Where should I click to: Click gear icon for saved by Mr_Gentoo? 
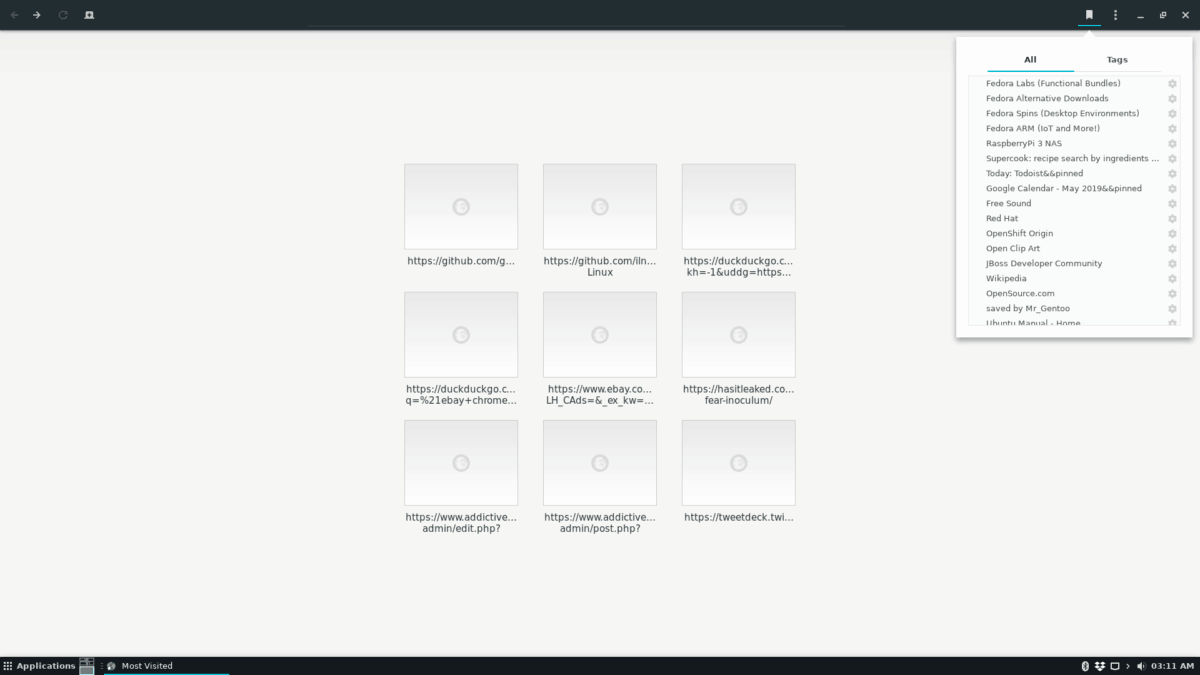point(1172,309)
